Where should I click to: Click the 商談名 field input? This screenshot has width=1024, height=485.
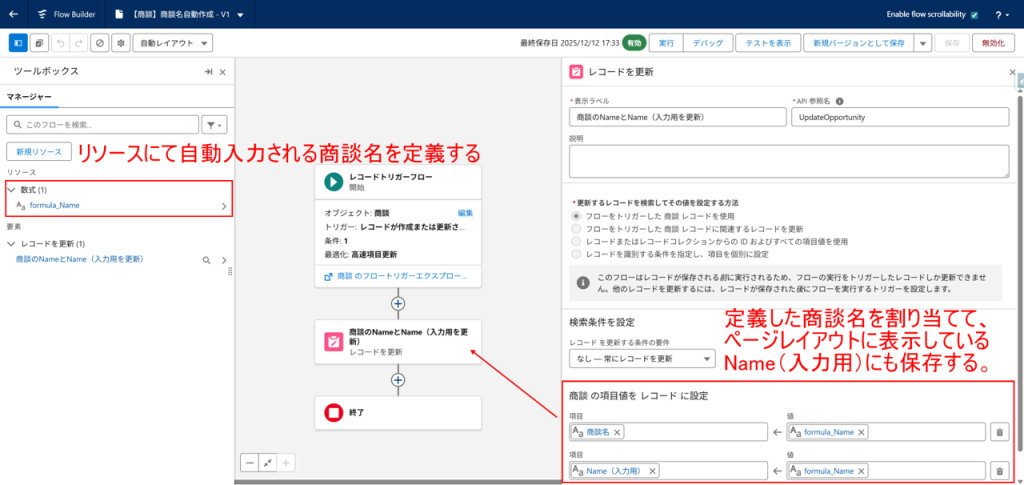pos(669,432)
